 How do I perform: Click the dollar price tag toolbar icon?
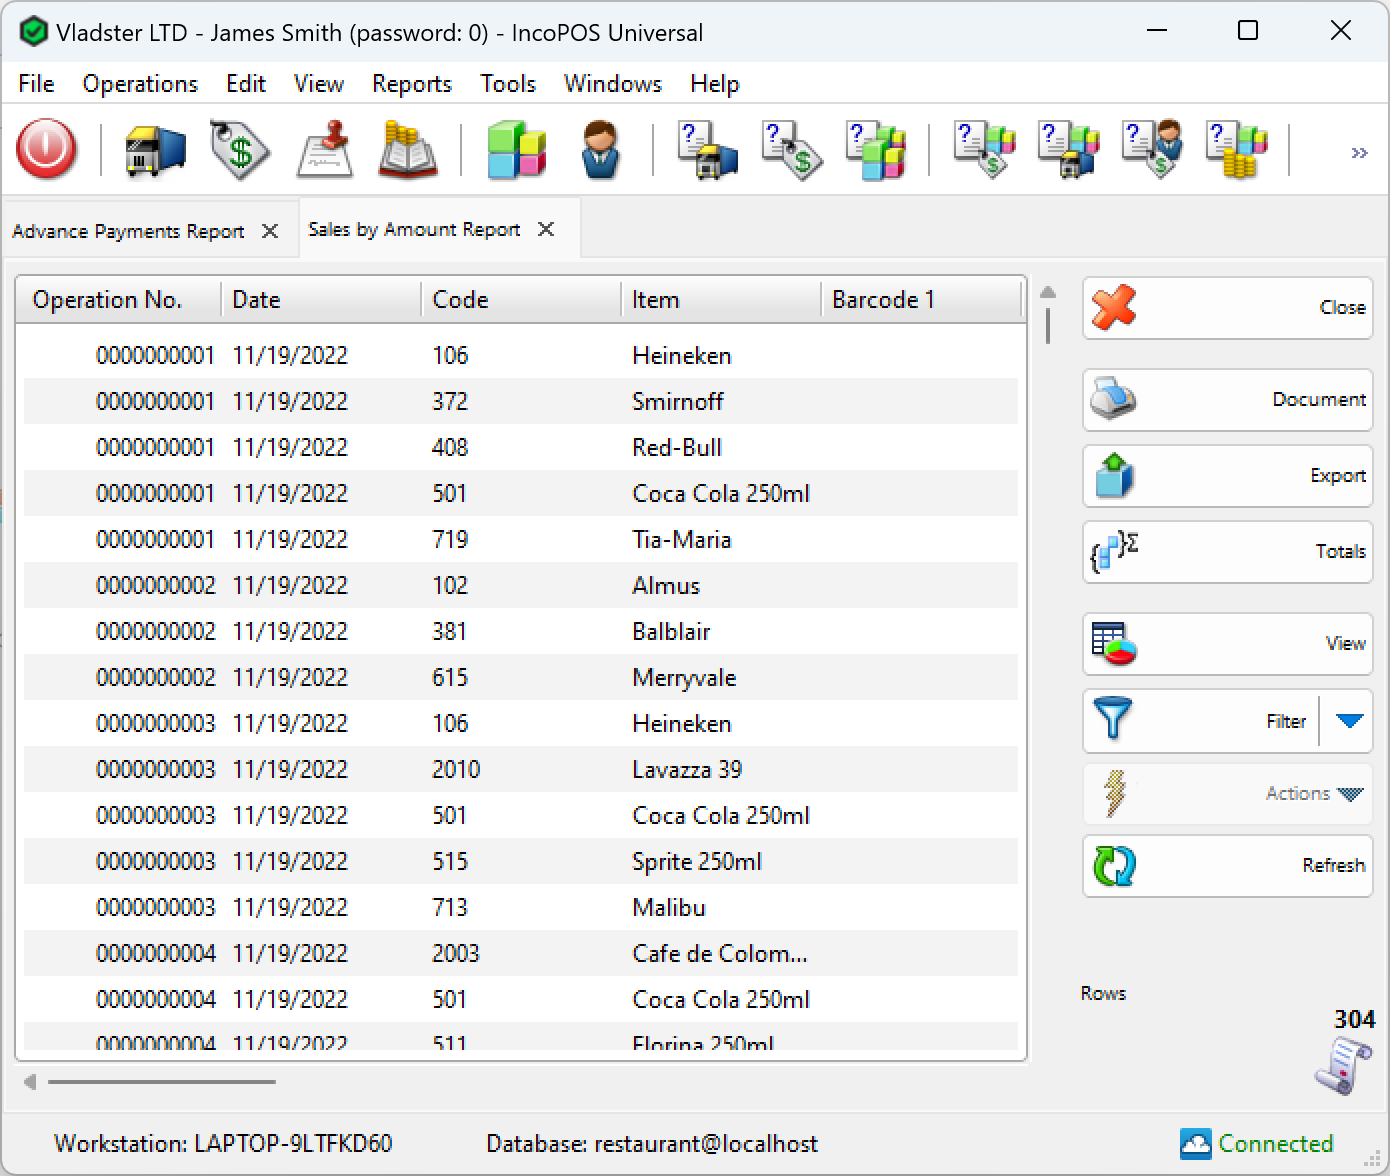(240, 151)
